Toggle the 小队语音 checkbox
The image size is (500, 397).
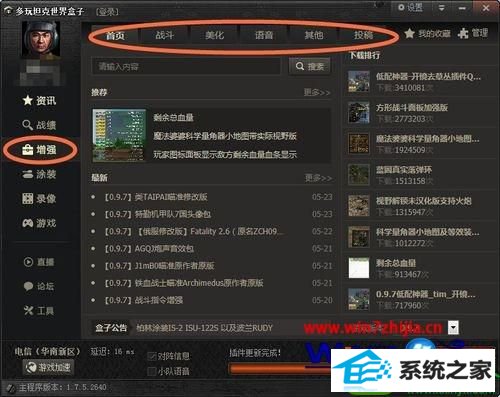pyautogui.click(x=152, y=371)
